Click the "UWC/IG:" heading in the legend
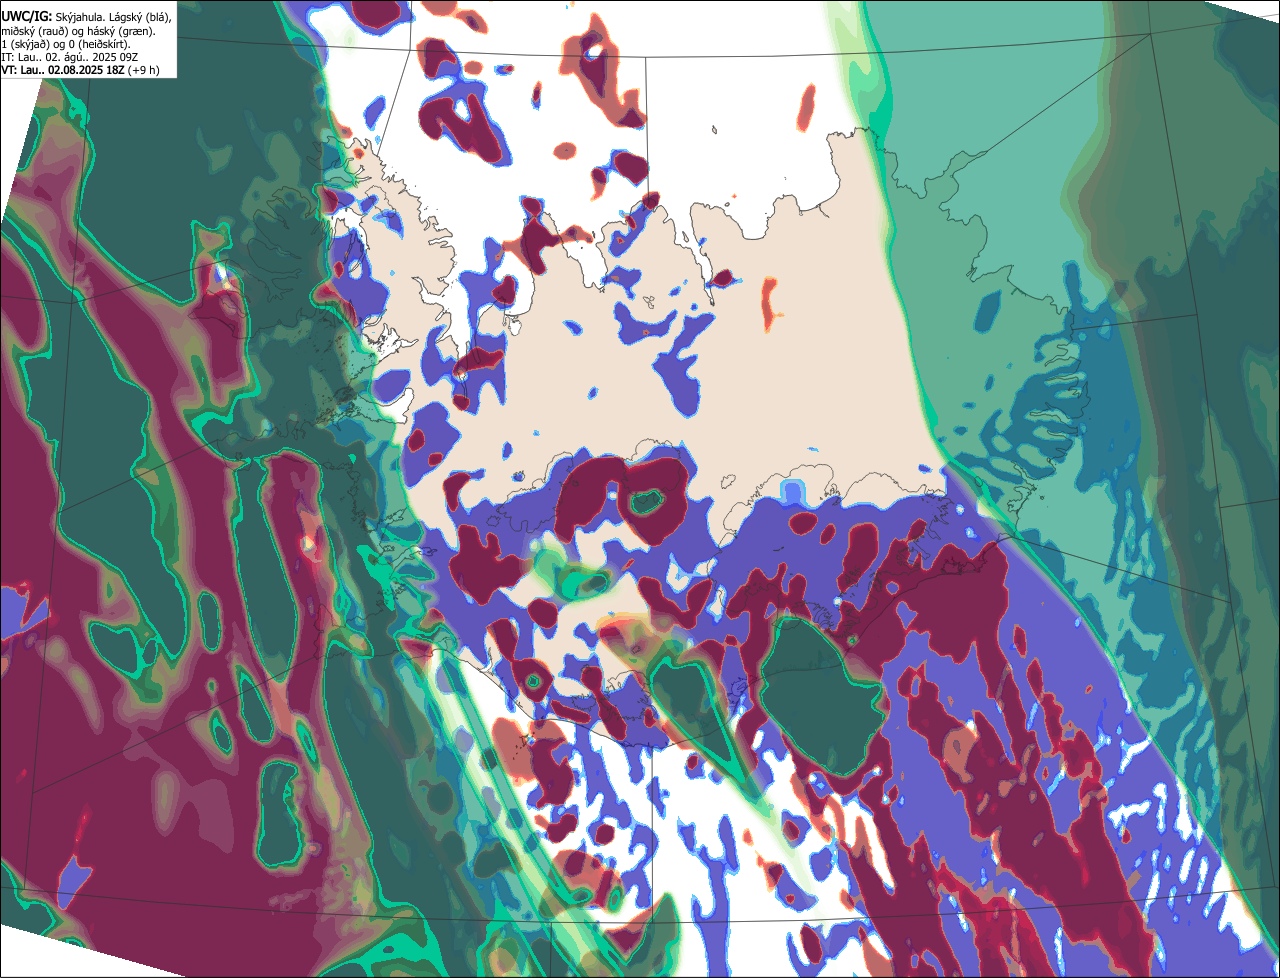 coord(27,17)
